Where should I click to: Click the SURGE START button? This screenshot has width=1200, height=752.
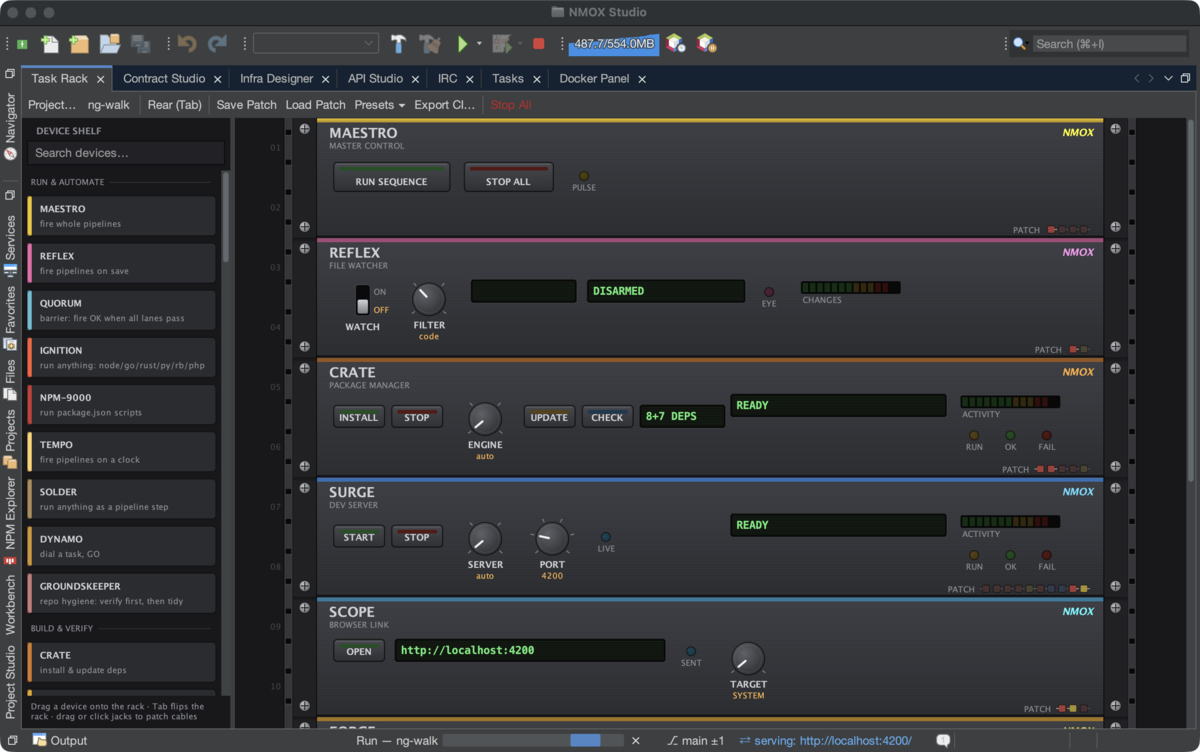click(358, 536)
